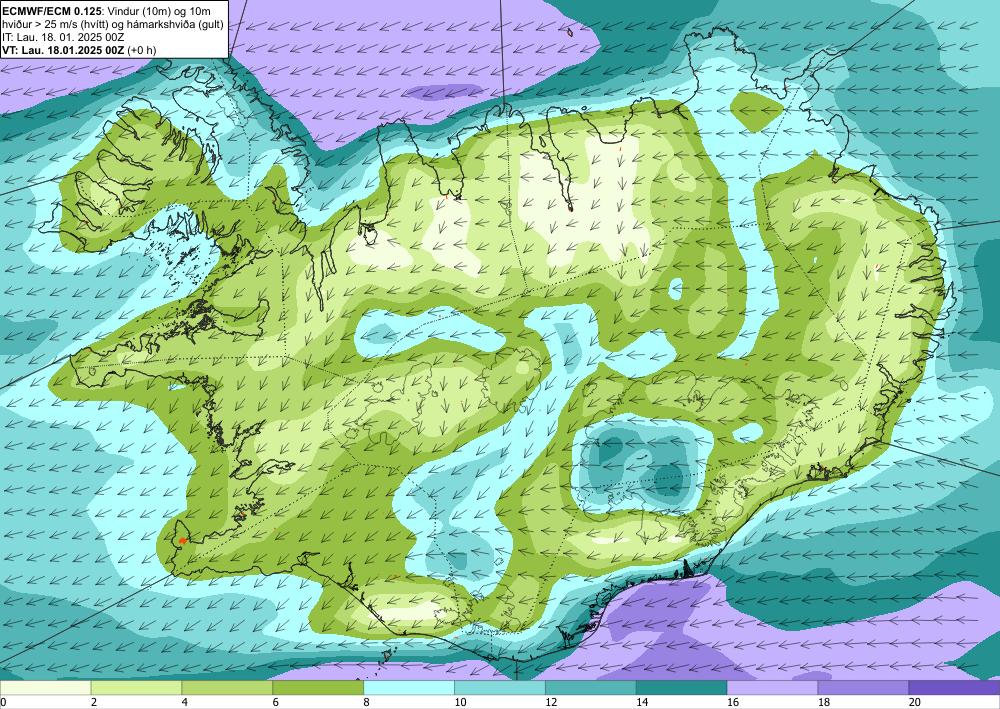Click the 12–14 m/s teal legend swatch
The image size is (1000, 709).
click(591, 688)
